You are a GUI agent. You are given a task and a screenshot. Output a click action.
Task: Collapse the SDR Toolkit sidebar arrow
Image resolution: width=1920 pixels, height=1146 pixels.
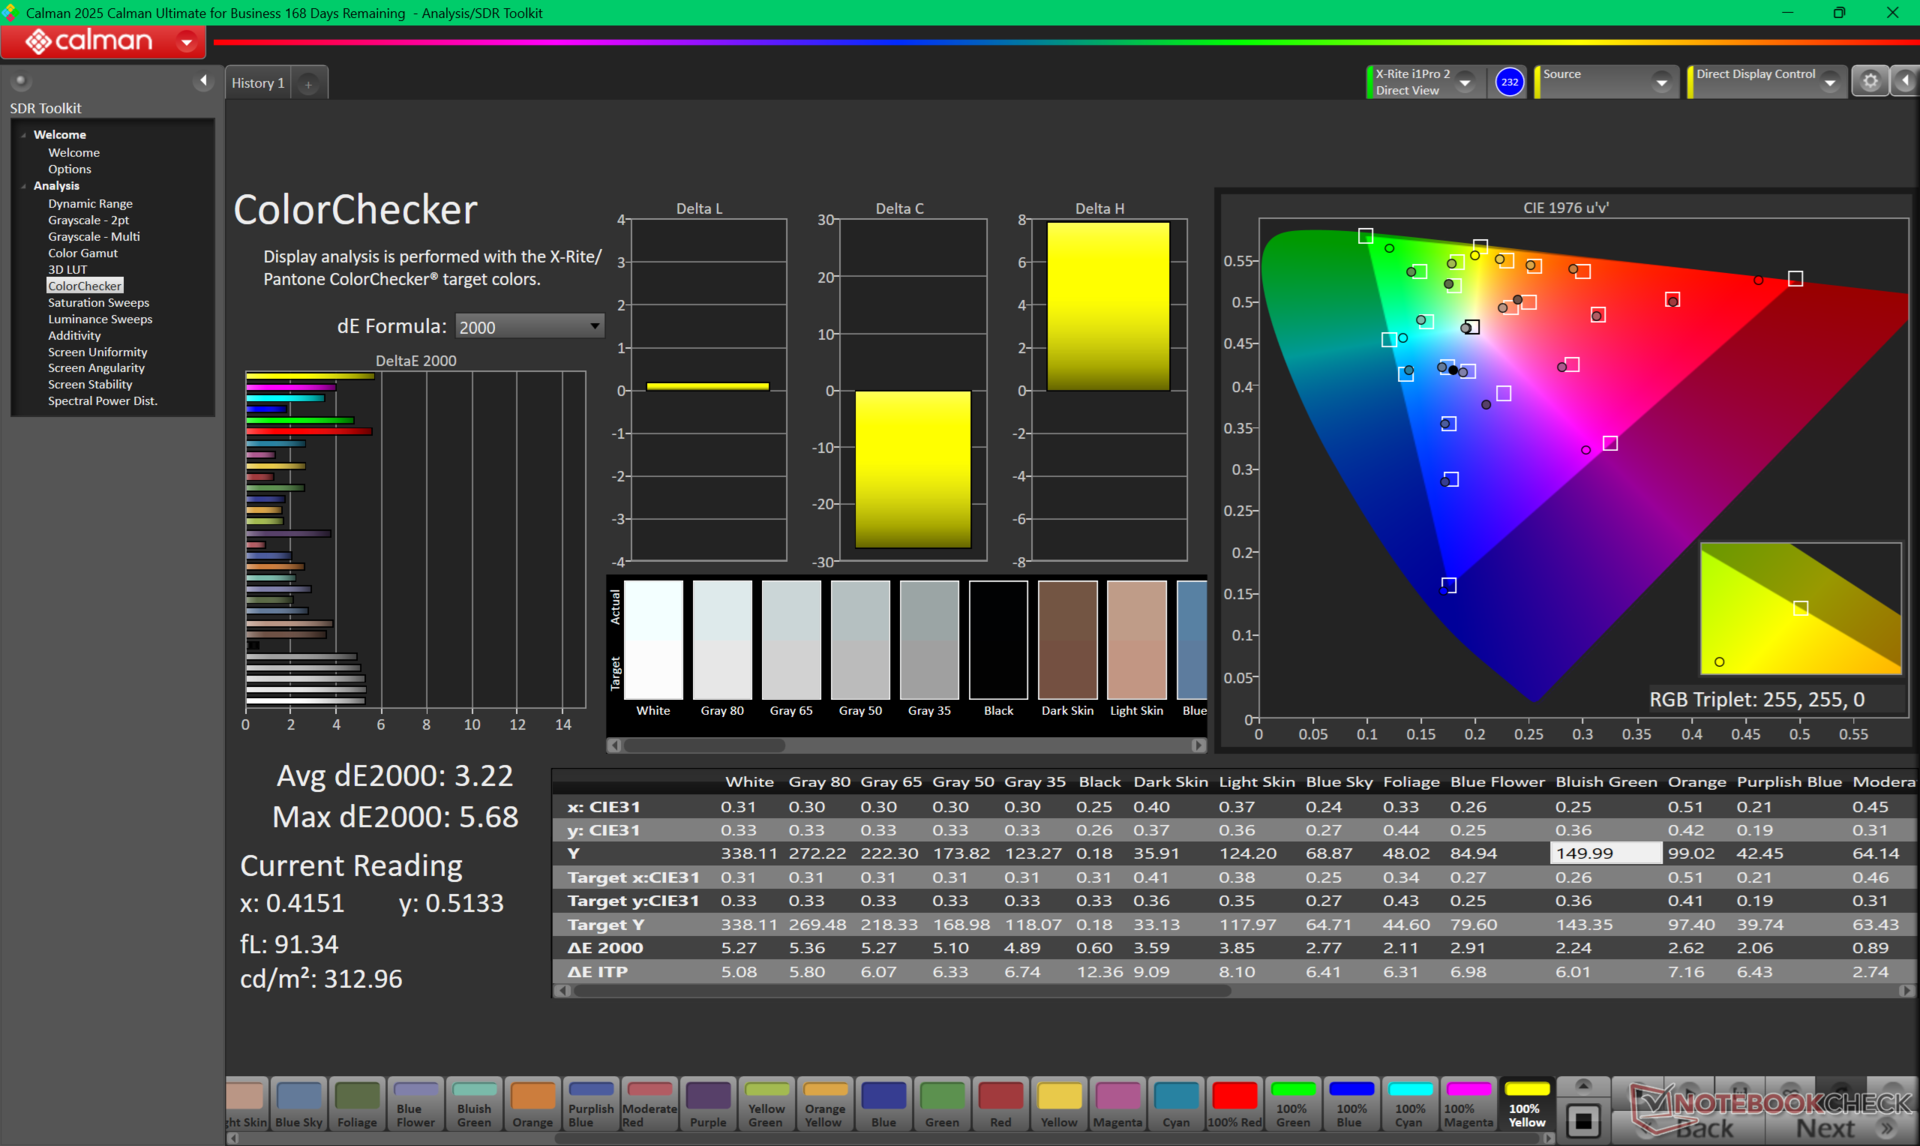coord(204,81)
